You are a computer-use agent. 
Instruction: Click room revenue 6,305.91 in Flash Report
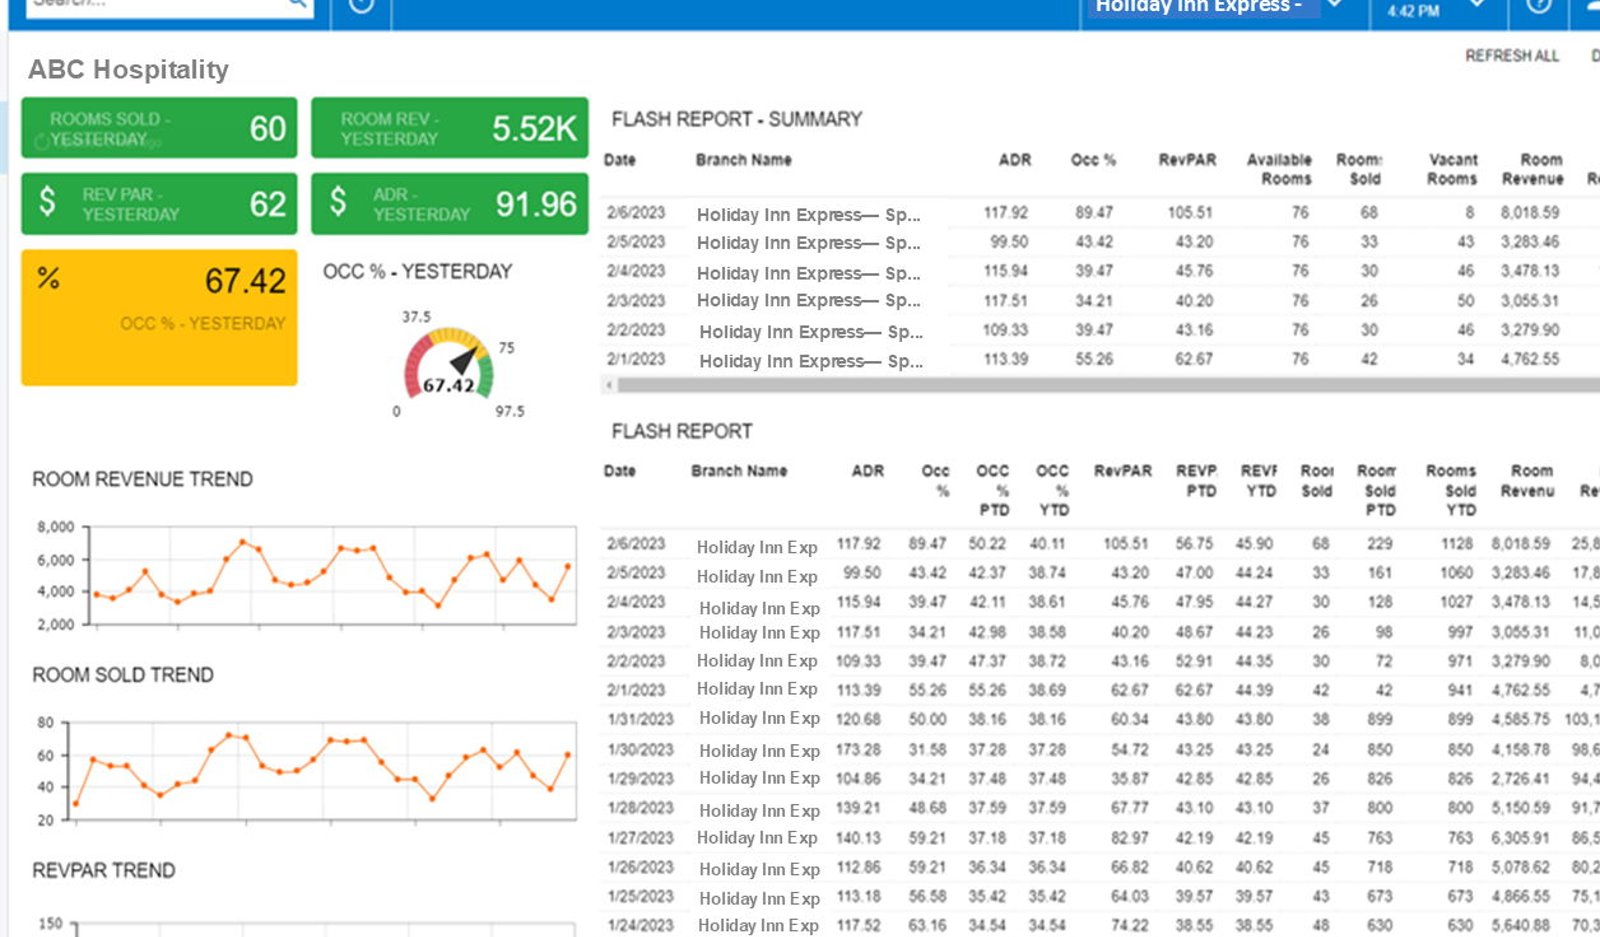[x=1520, y=837]
